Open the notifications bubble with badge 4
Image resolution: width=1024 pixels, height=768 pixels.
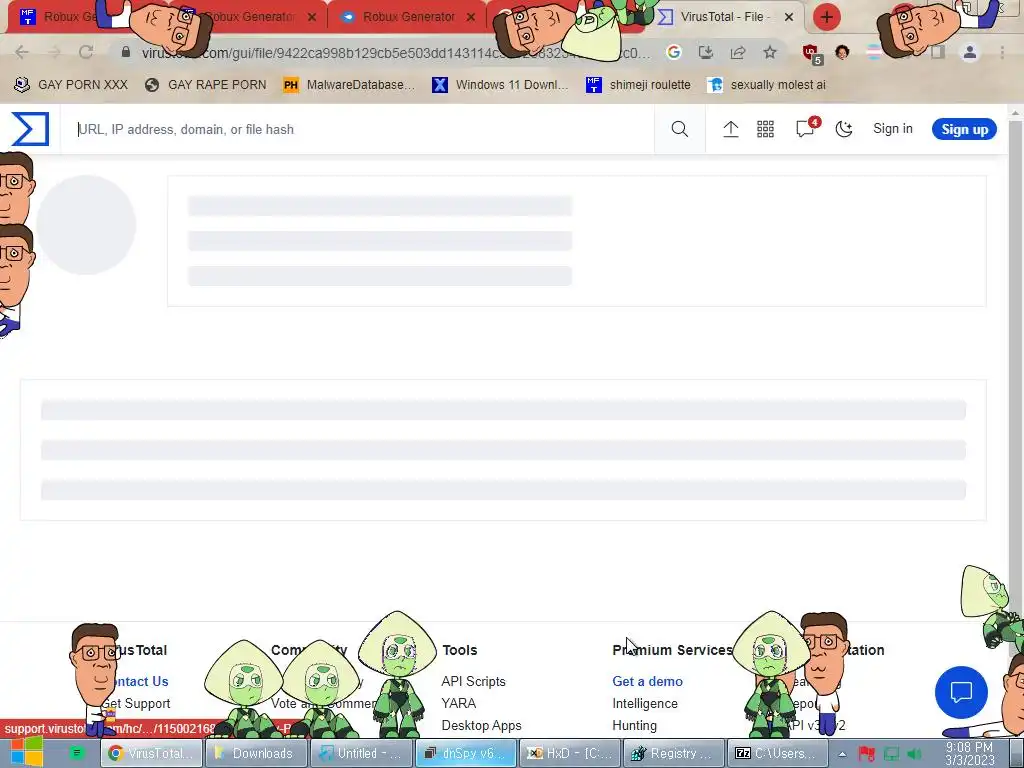(x=807, y=127)
